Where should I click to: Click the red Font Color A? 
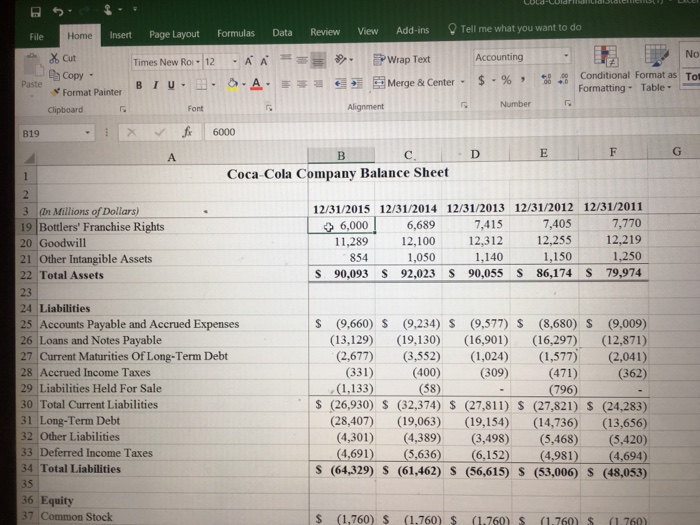[x=256, y=84]
